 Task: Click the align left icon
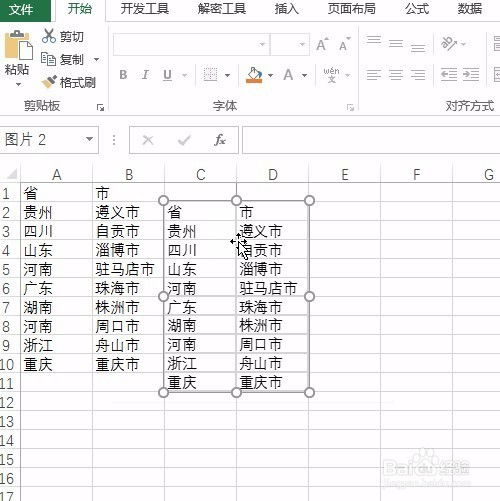pos(374,74)
